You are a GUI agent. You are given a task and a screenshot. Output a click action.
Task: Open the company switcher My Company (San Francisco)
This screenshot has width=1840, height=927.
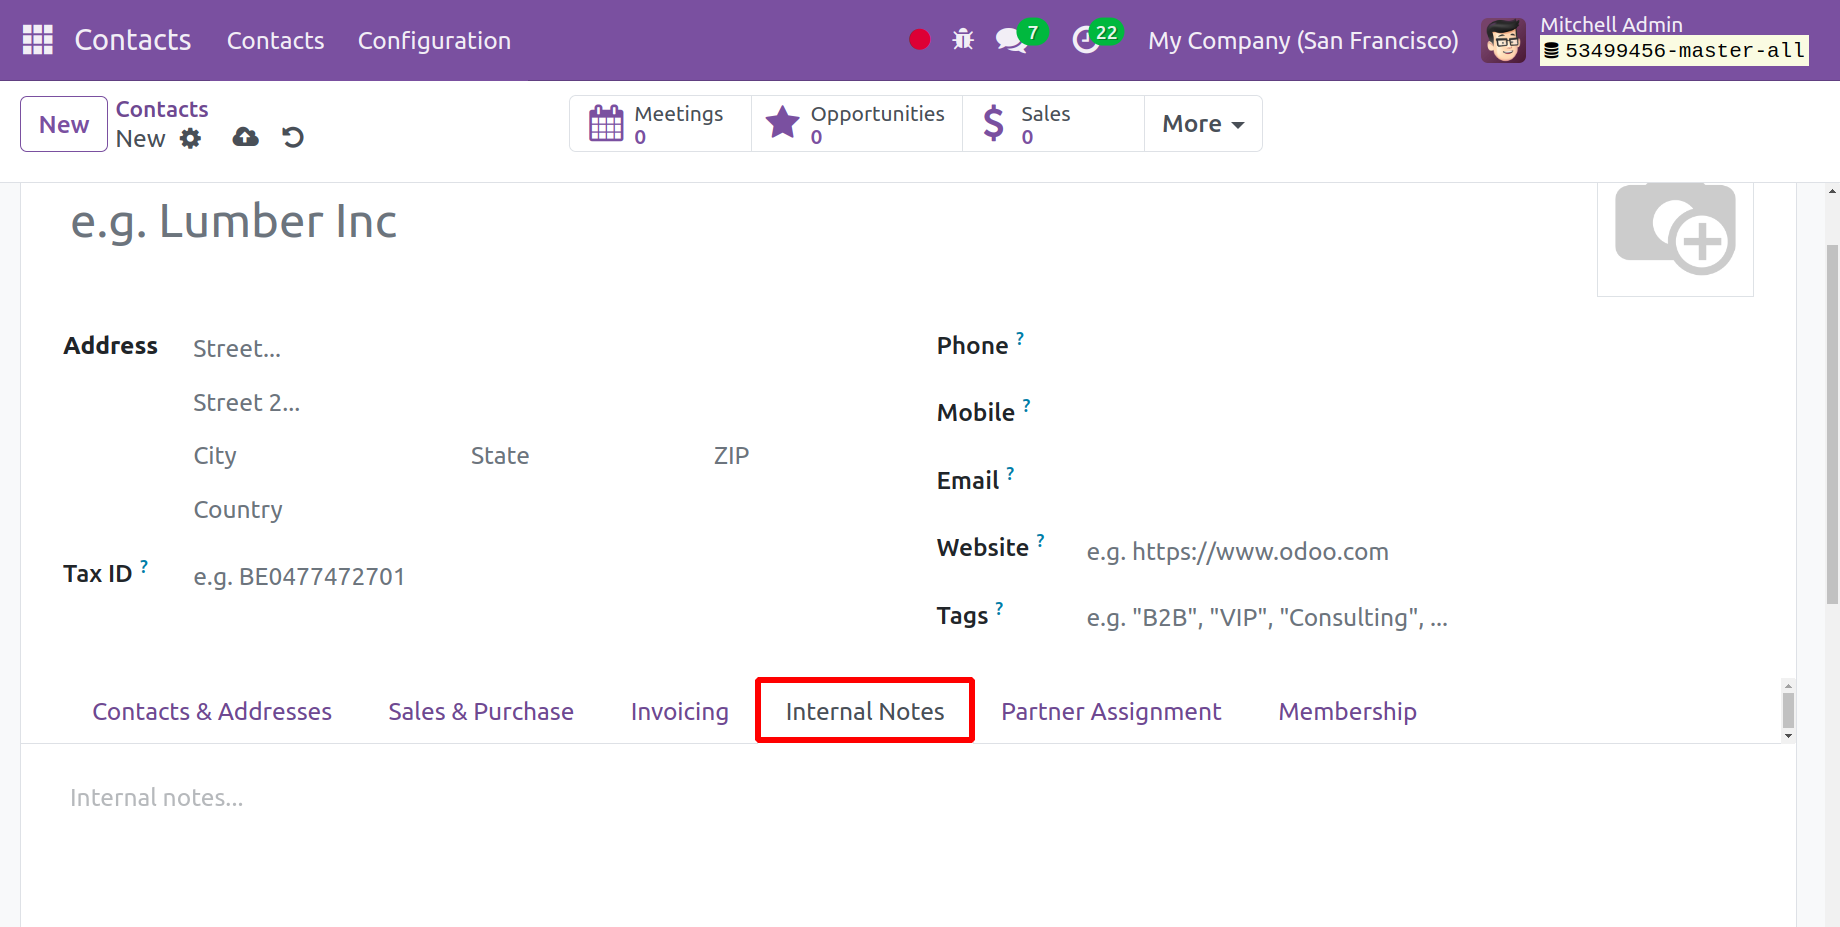[x=1302, y=41]
